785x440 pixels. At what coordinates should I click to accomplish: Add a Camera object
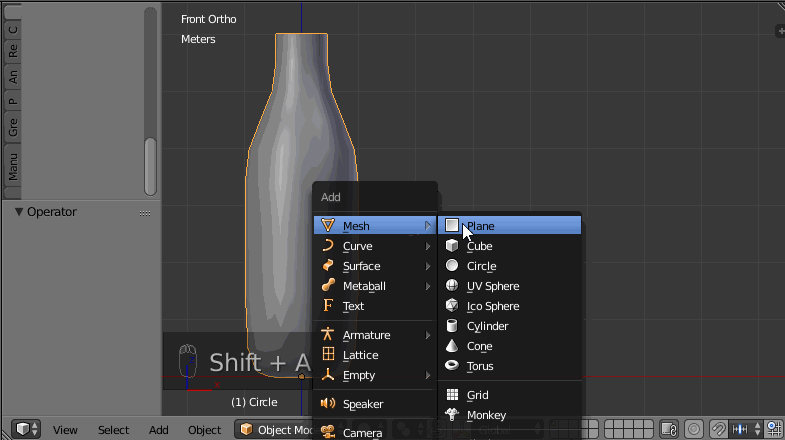pyautogui.click(x=375, y=432)
